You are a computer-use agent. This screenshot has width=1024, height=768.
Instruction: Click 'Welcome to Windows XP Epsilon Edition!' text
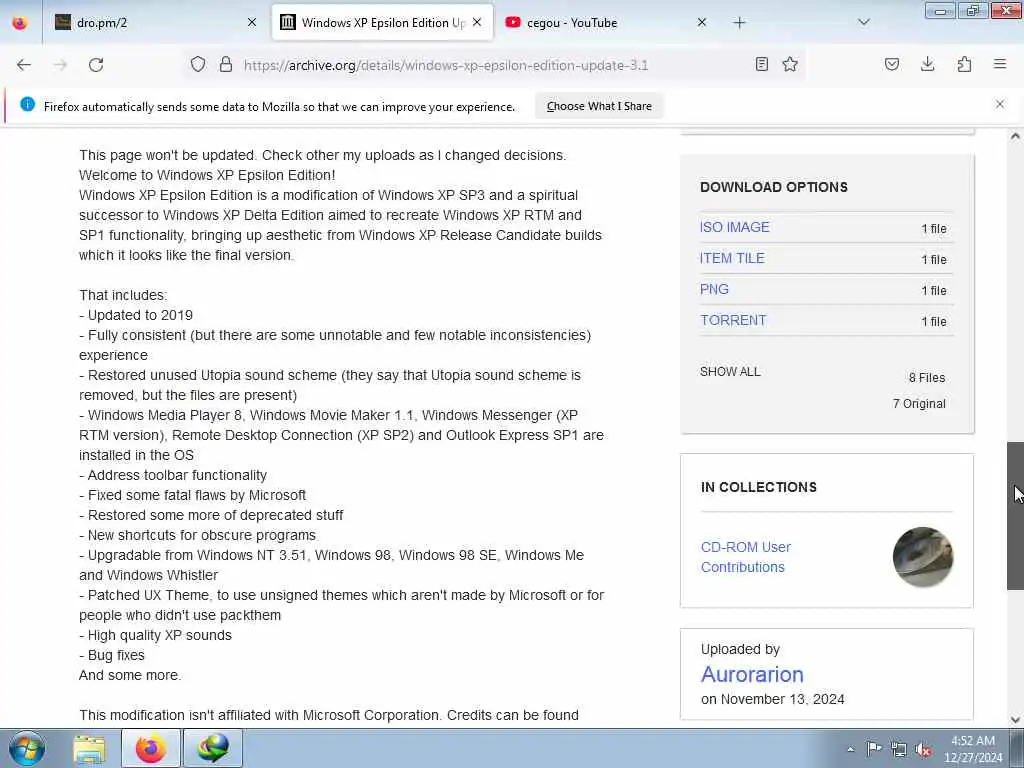click(x=207, y=175)
